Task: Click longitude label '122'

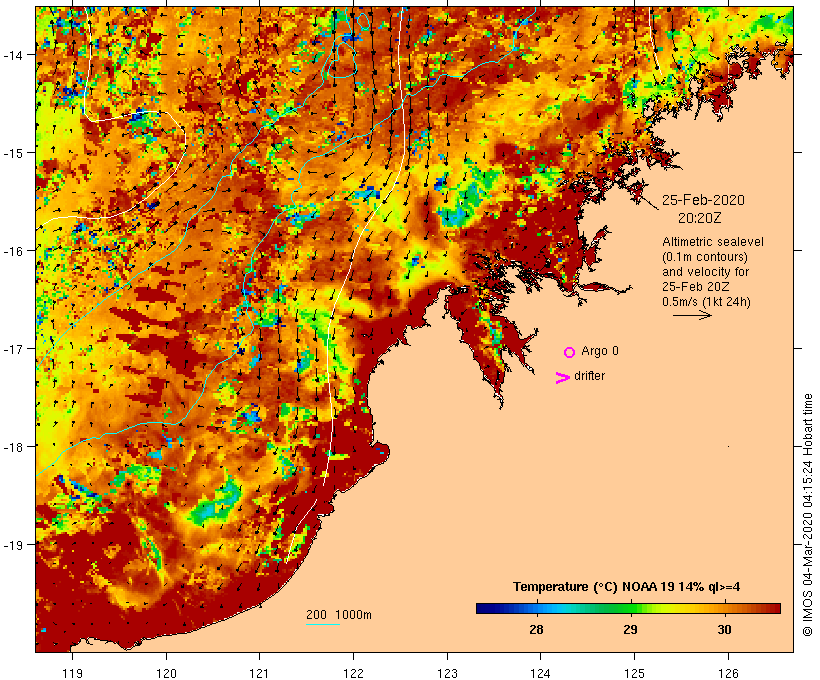Action: tap(354, 673)
